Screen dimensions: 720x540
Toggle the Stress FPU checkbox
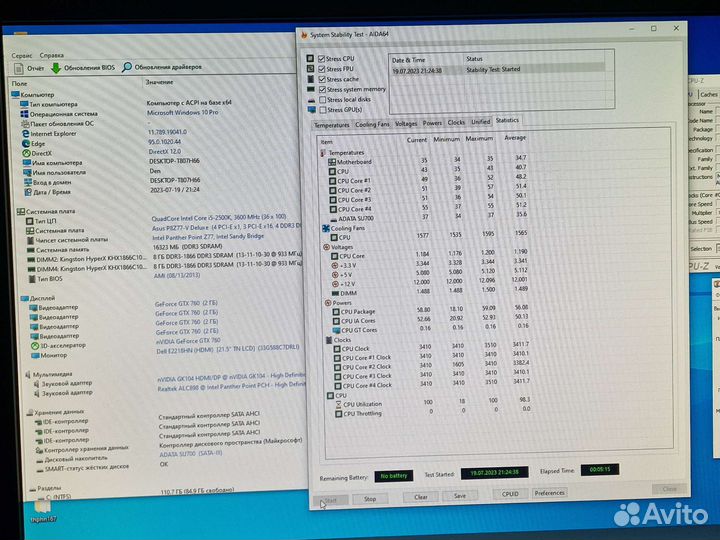(x=321, y=69)
